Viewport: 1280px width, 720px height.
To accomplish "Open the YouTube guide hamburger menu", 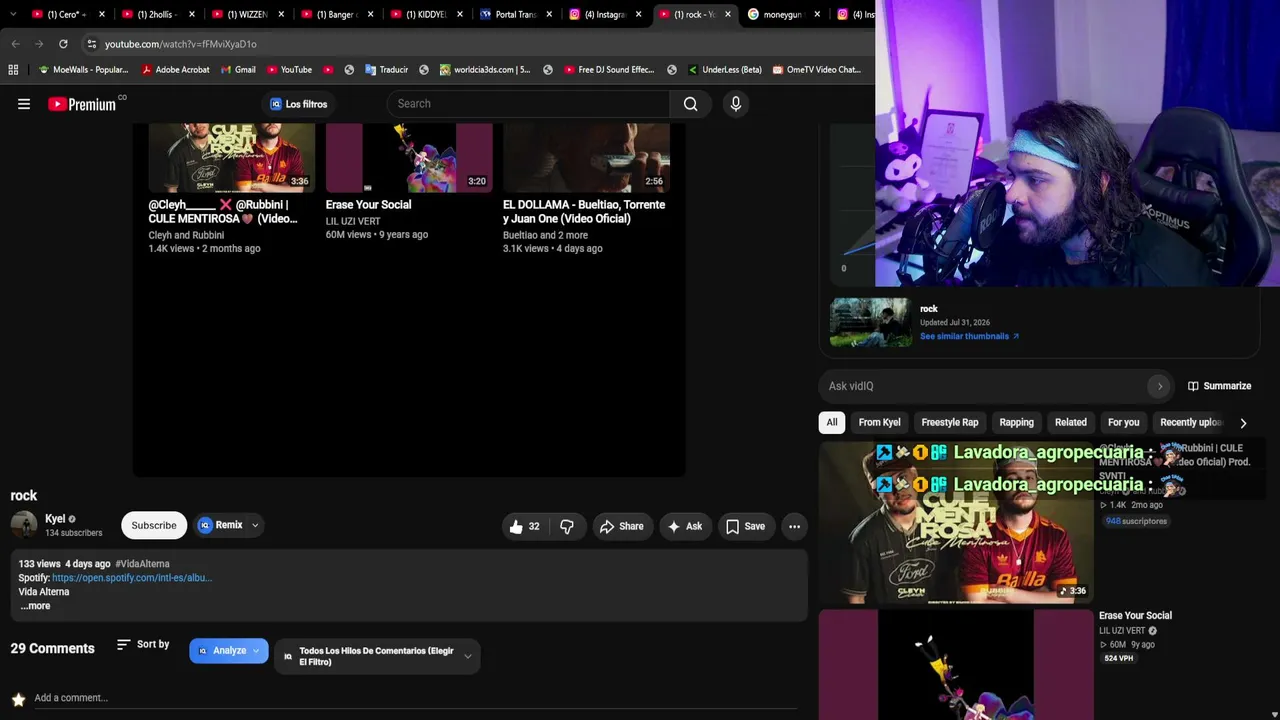I will (x=24, y=104).
